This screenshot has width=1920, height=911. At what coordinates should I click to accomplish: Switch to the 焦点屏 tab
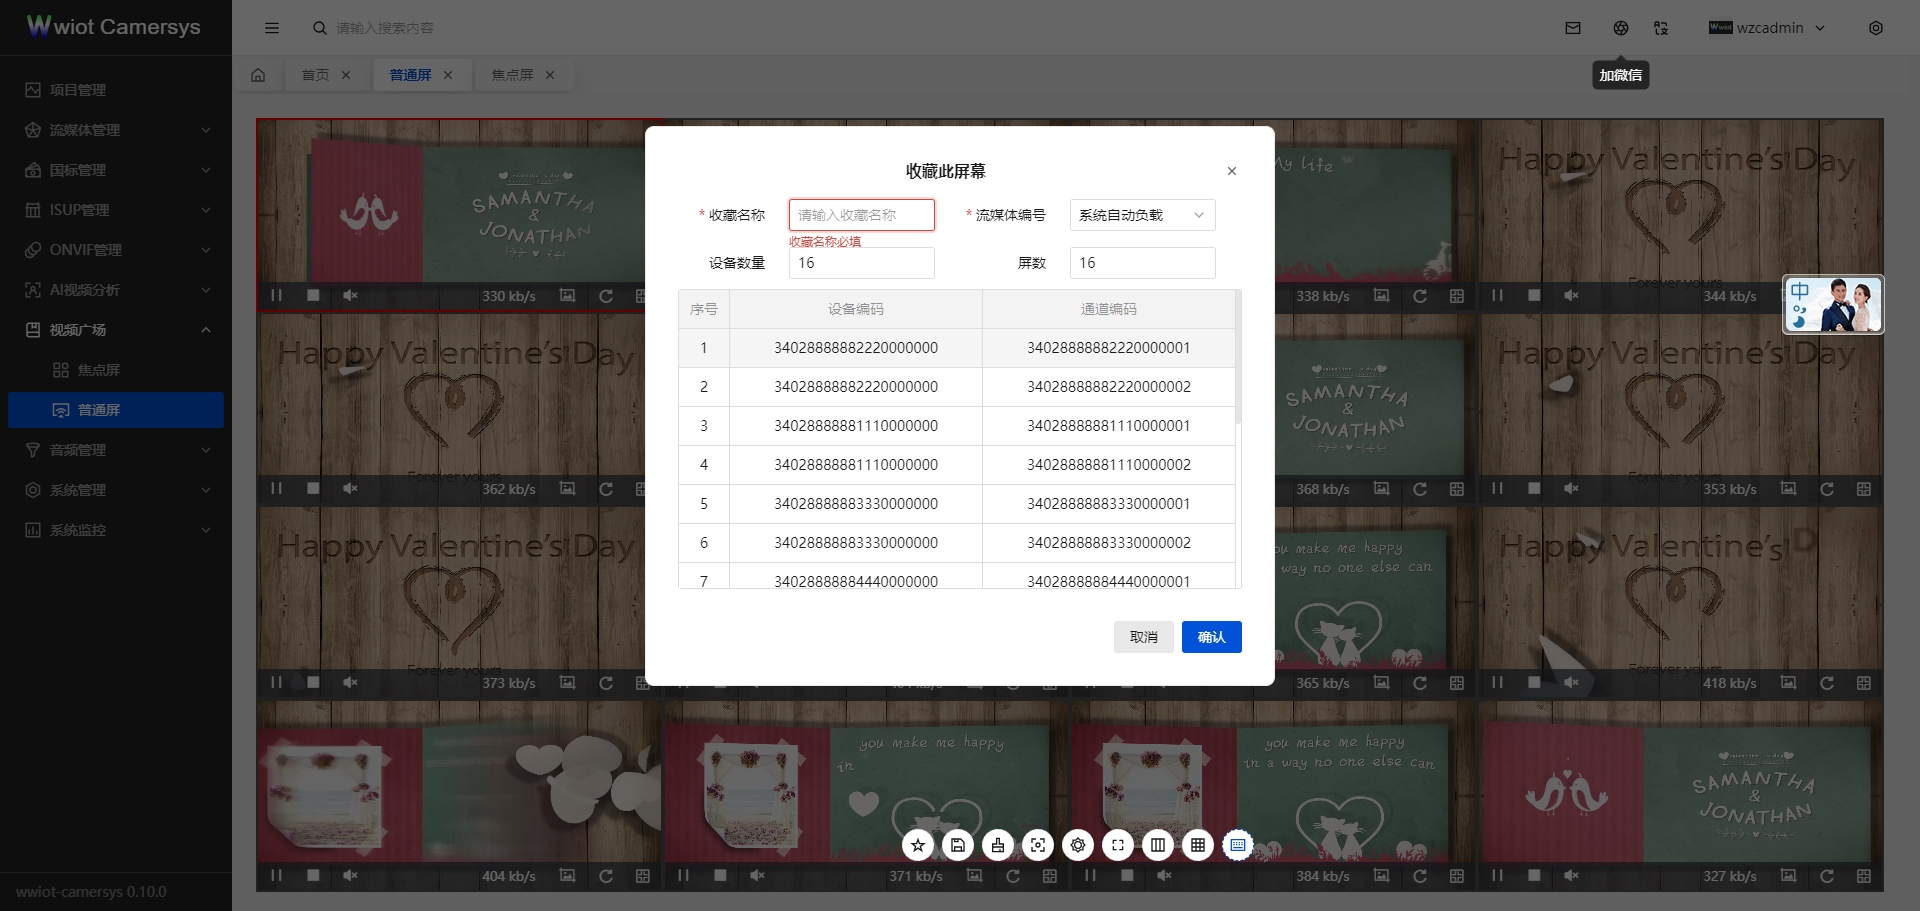512,75
